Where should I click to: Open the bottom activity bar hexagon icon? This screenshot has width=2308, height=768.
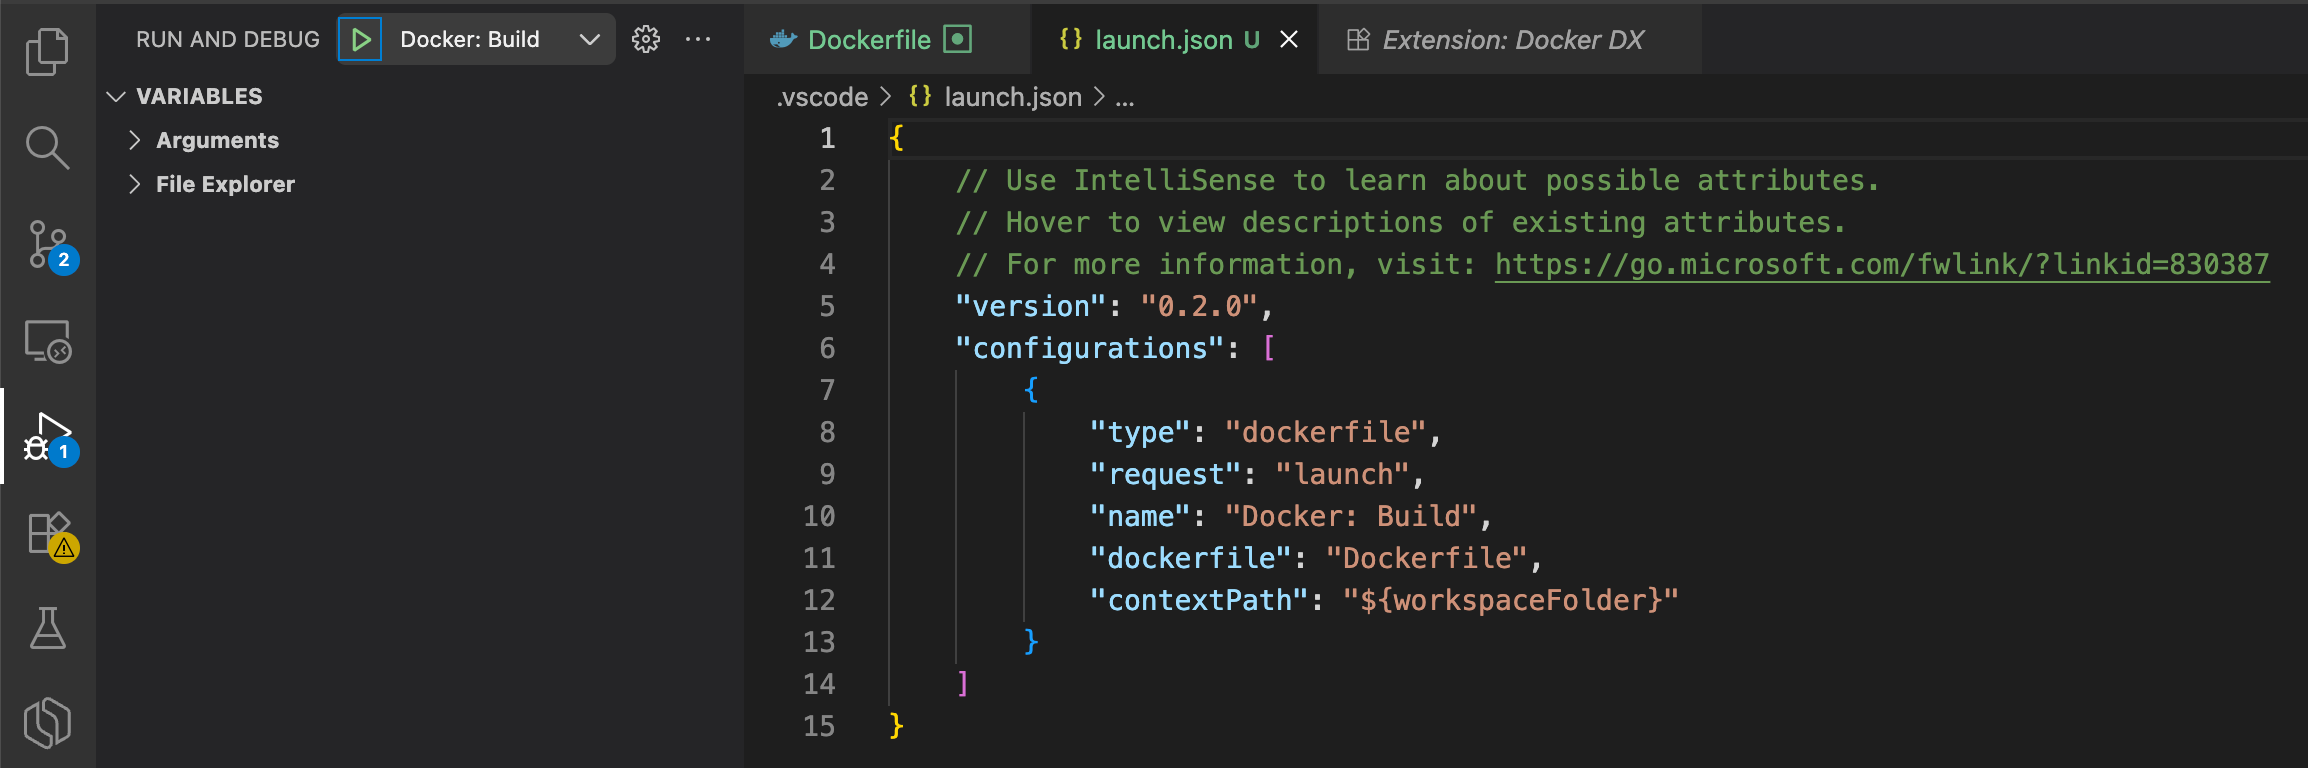[47, 722]
